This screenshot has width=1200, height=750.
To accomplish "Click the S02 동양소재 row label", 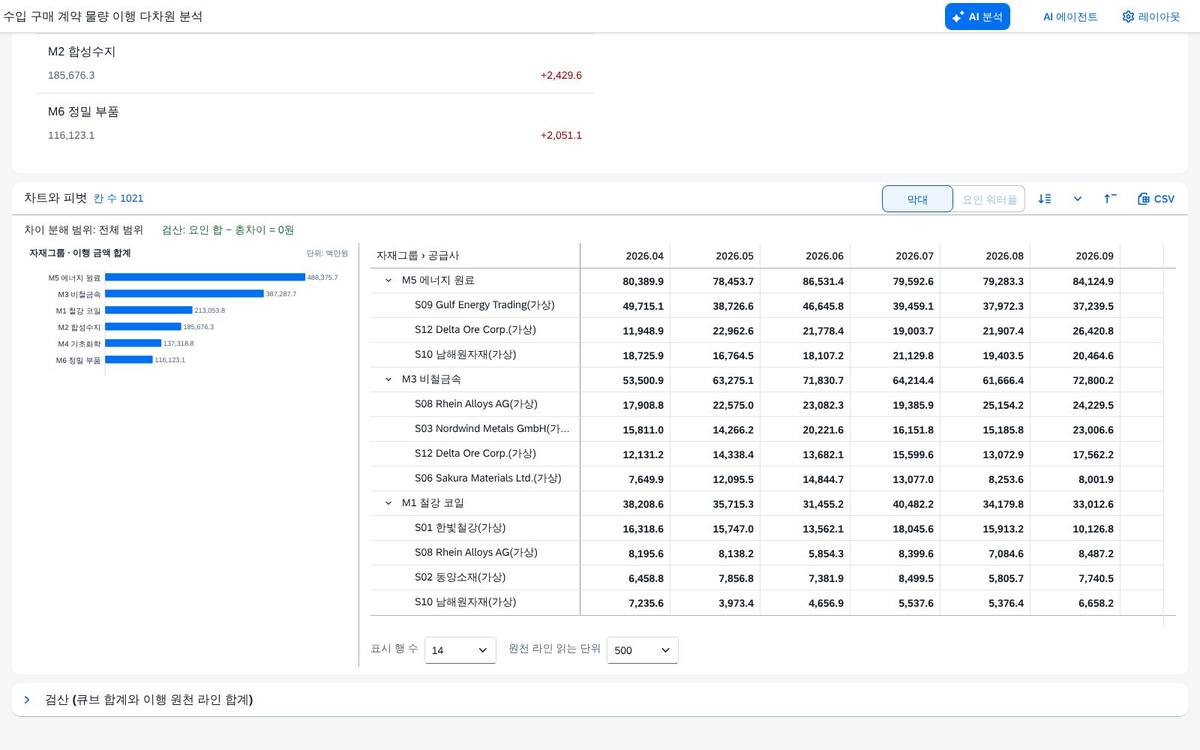I will (x=460, y=577).
